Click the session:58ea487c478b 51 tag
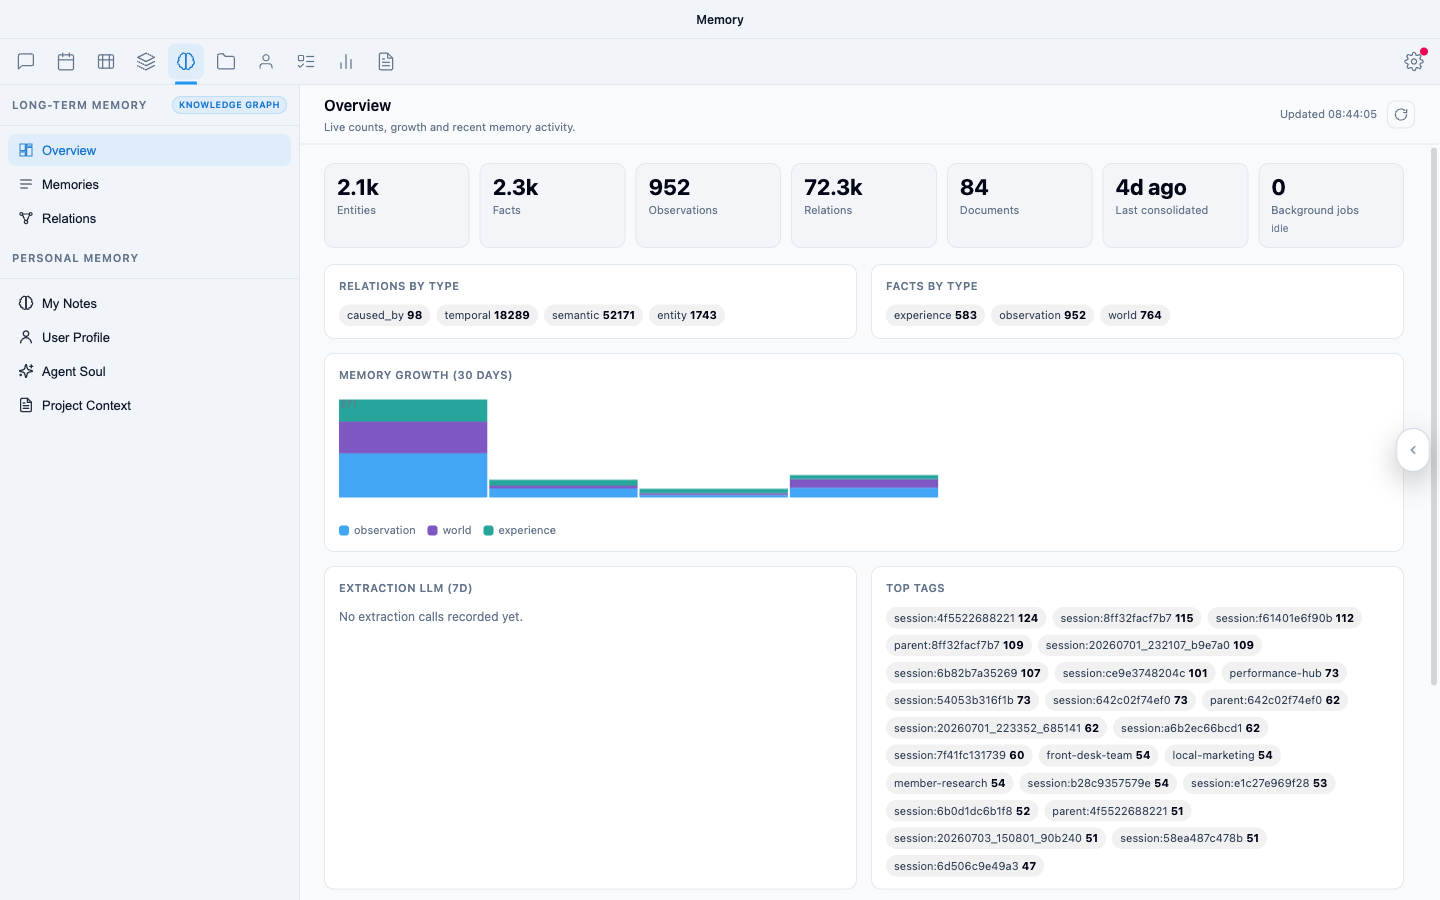 pyautogui.click(x=1190, y=838)
